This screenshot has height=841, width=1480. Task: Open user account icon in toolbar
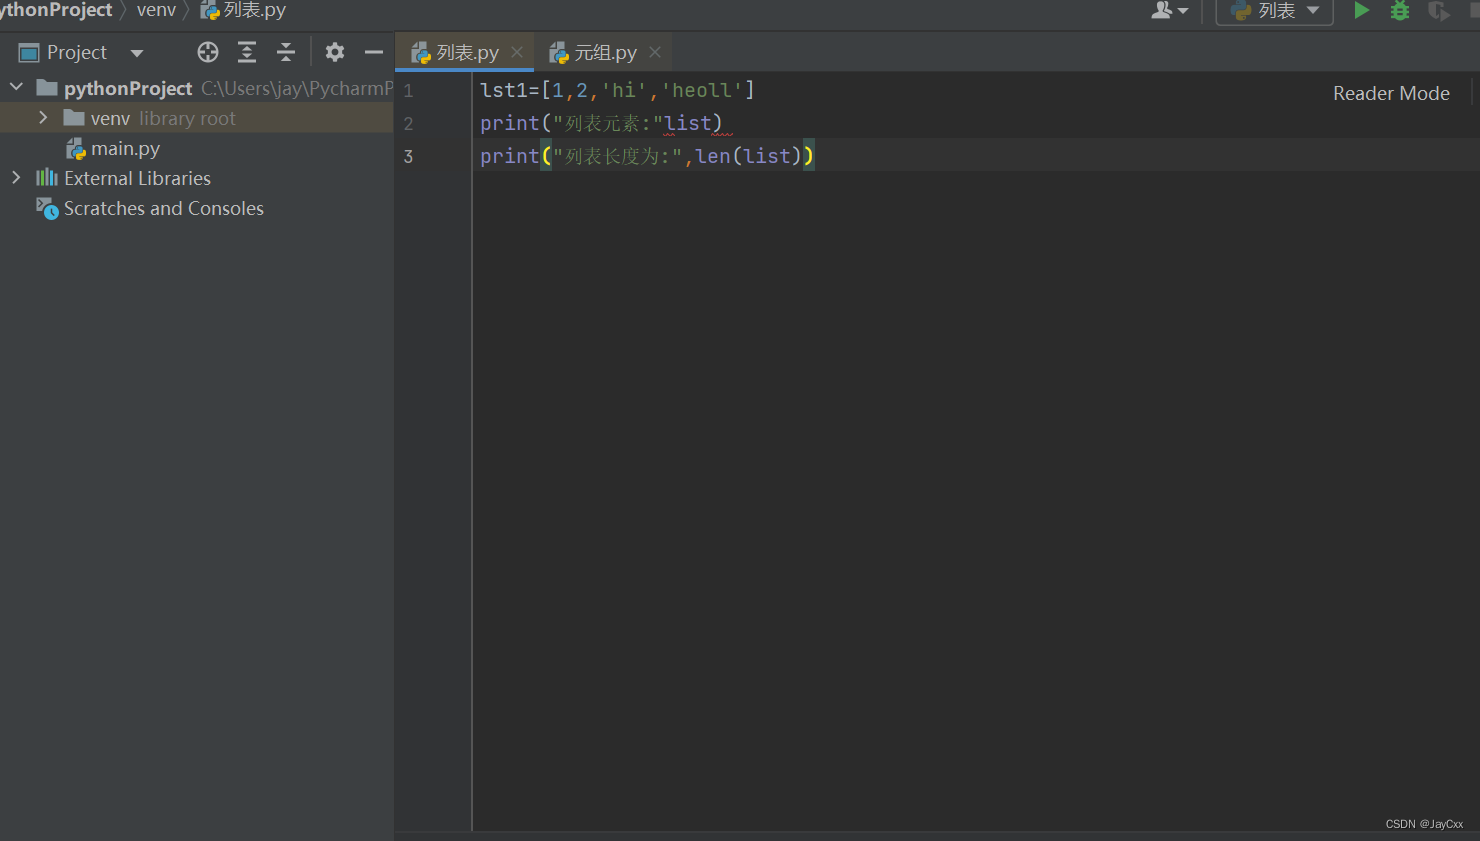[1167, 11]
